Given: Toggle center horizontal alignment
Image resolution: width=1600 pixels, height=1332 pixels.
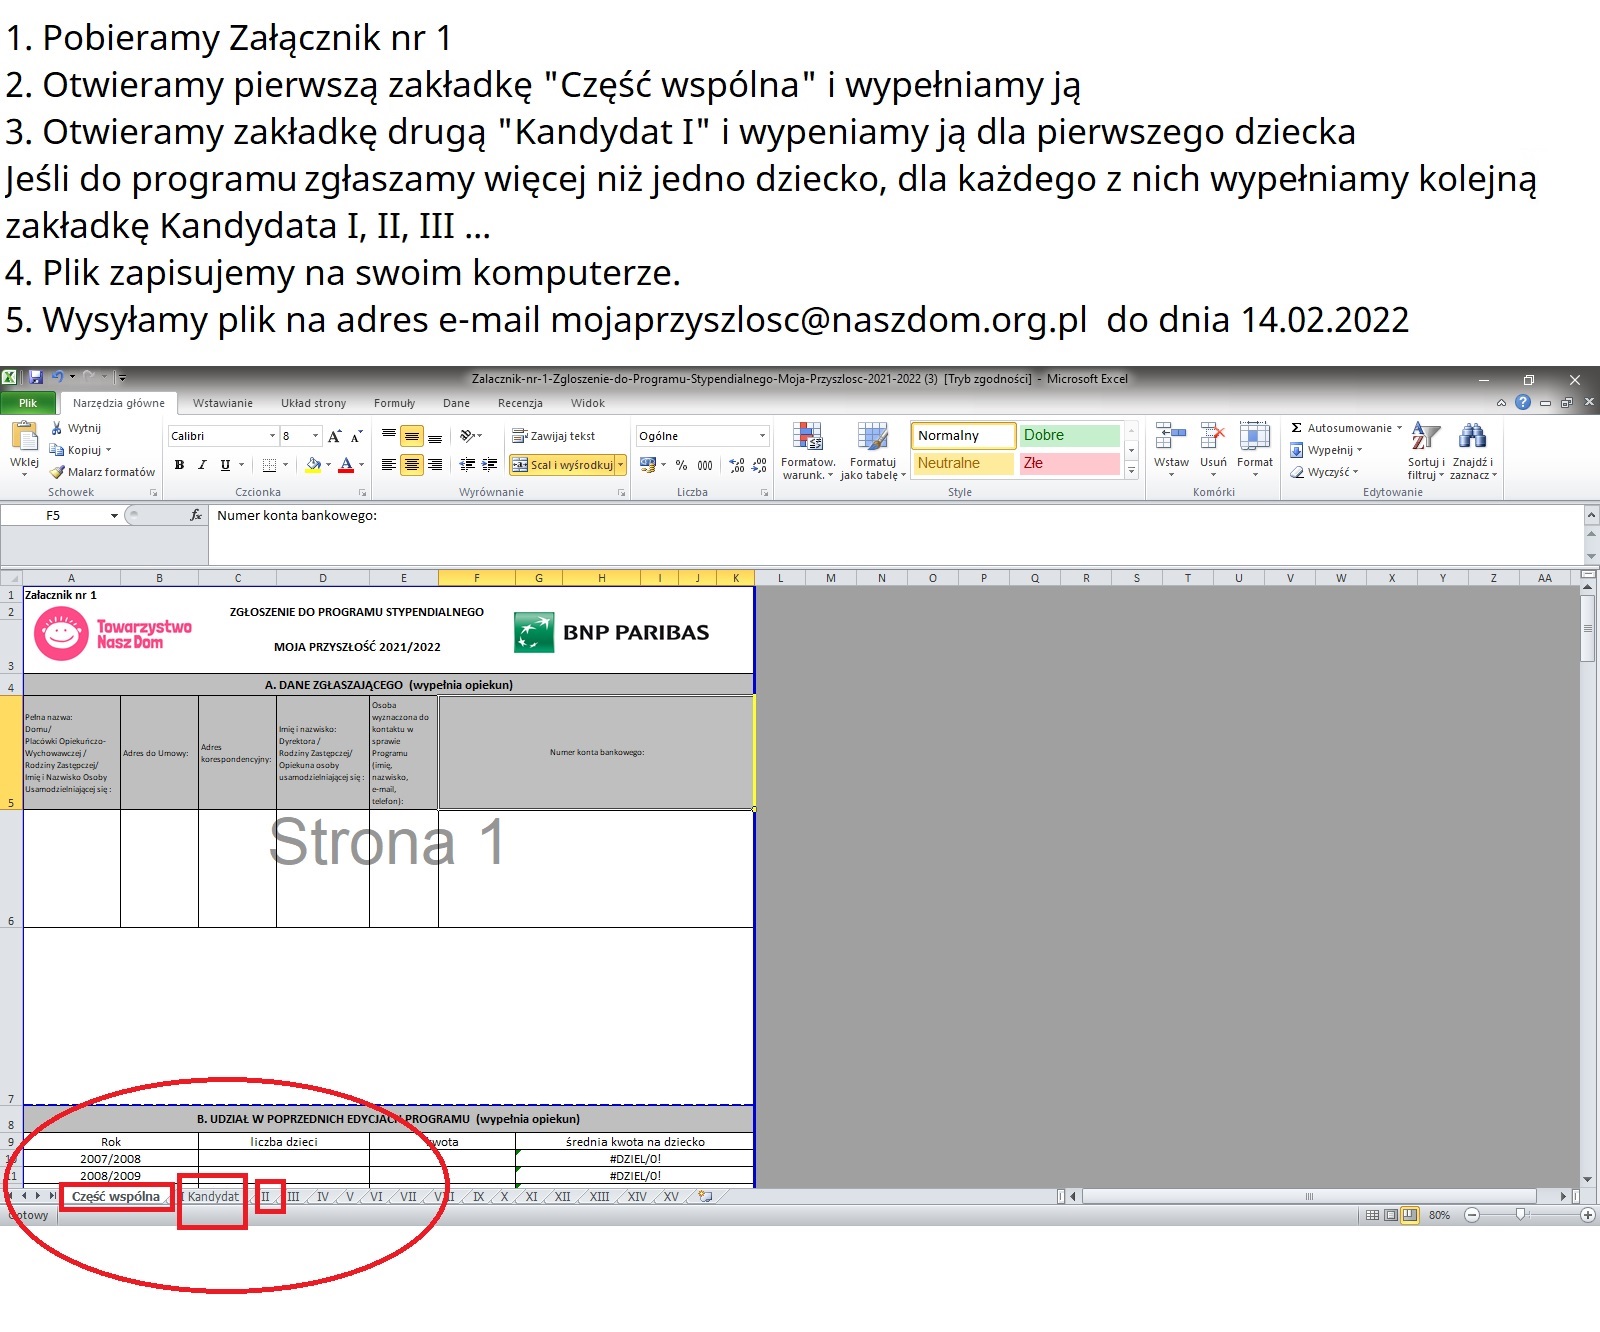Looking at the screenshot, I should tap(412, 465).
